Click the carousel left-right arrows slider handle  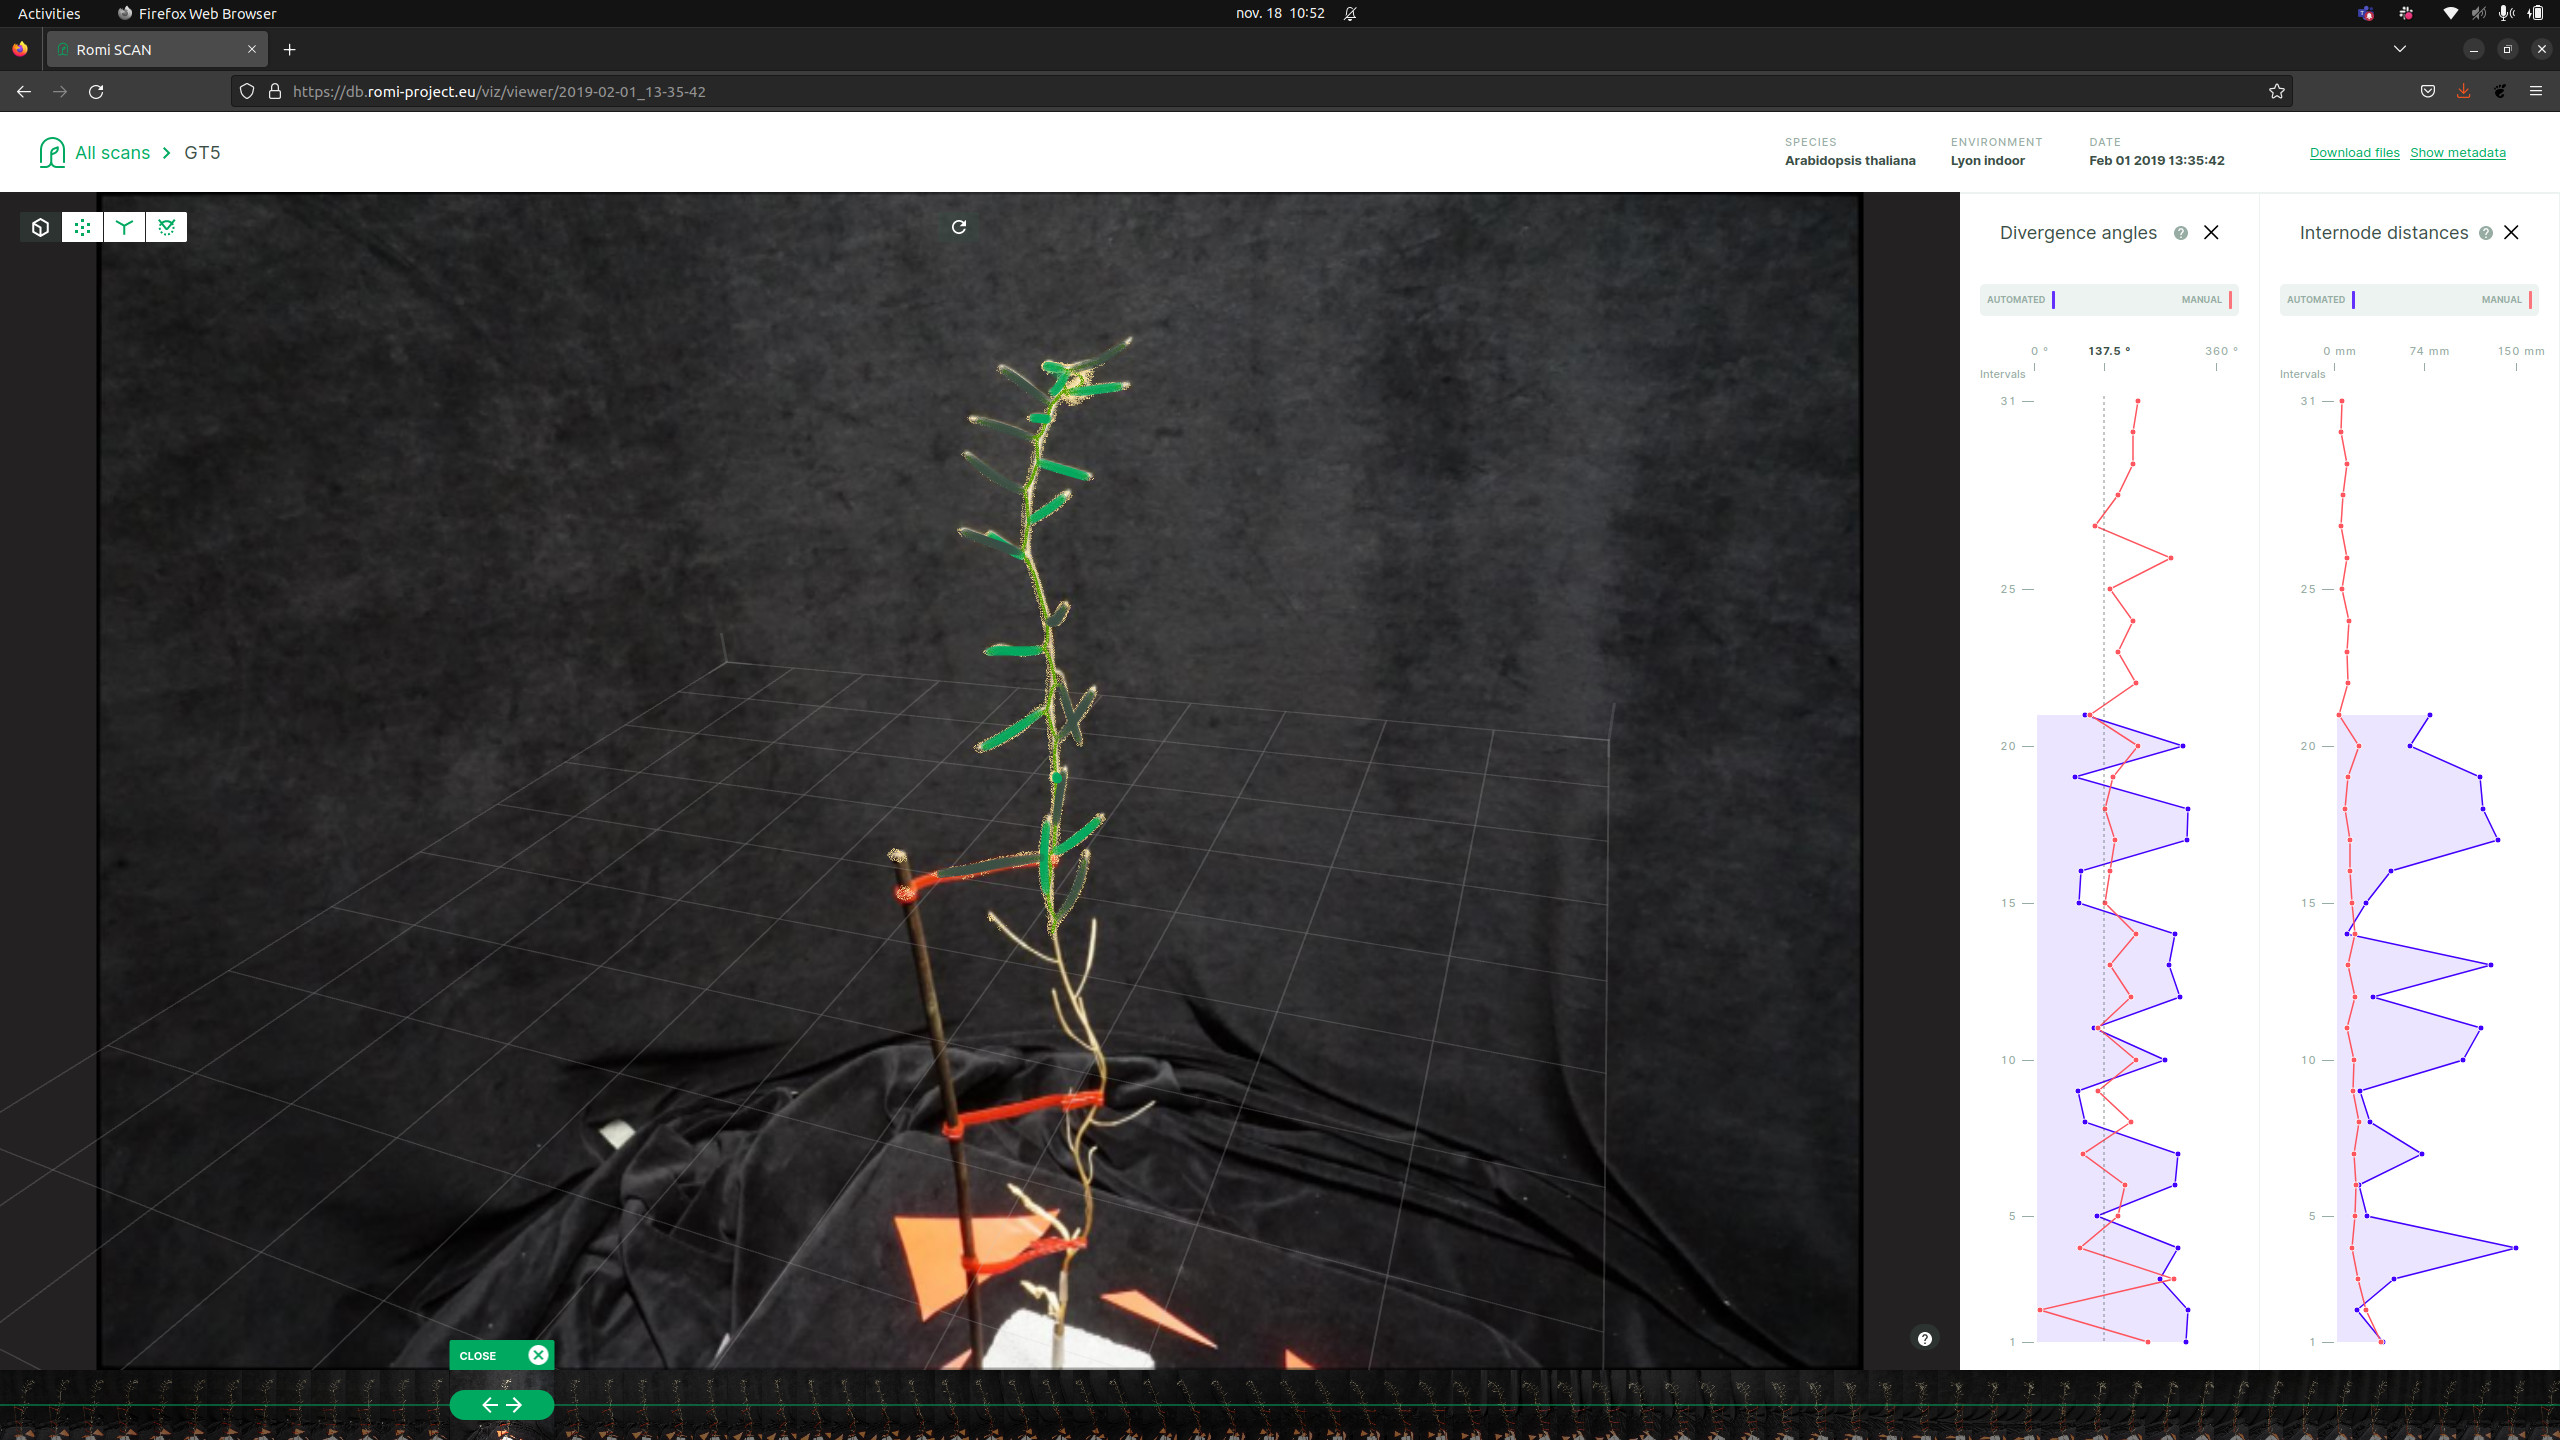tap(501, 1404)
